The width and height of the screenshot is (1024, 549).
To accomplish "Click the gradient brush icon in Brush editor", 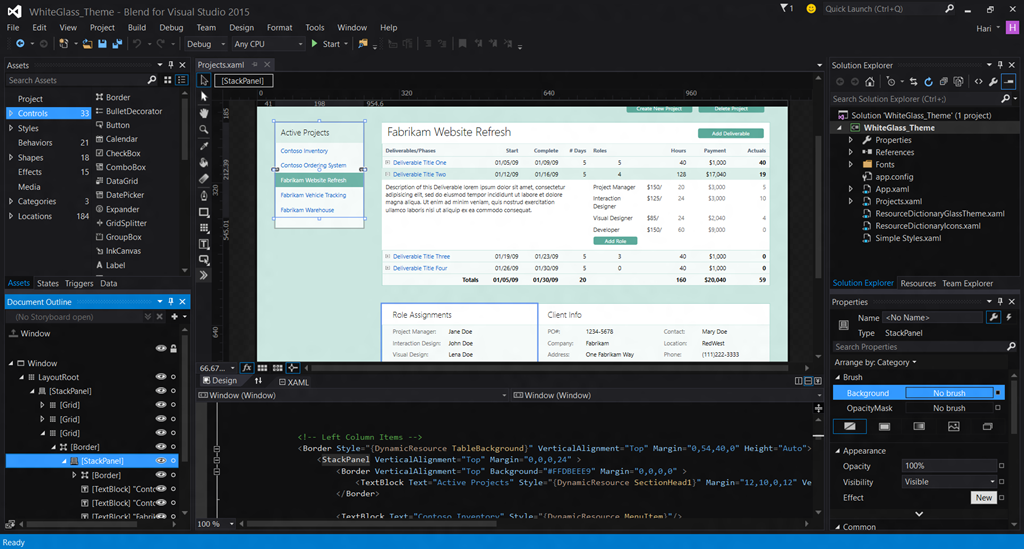I will (919, 426).
